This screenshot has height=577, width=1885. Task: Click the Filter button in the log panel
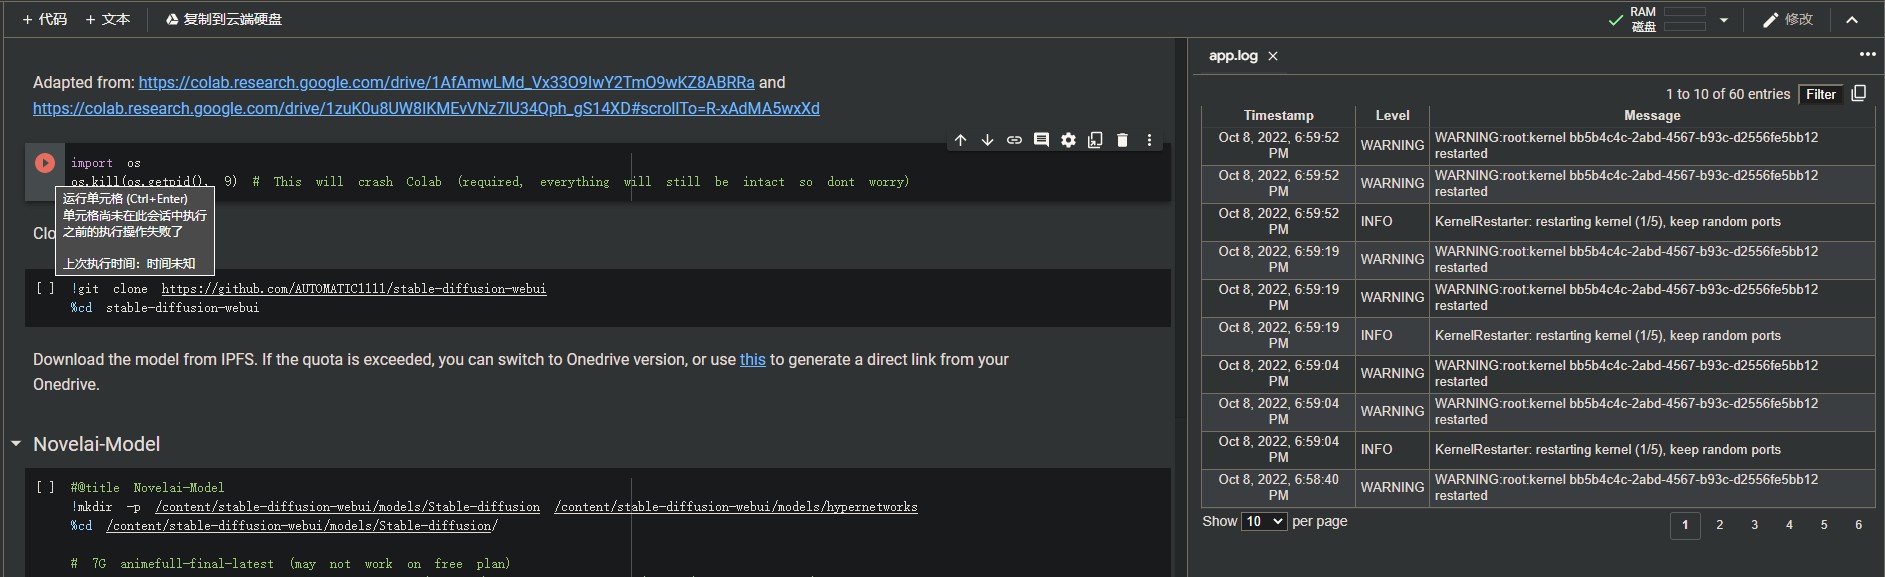click(1820, 94)
